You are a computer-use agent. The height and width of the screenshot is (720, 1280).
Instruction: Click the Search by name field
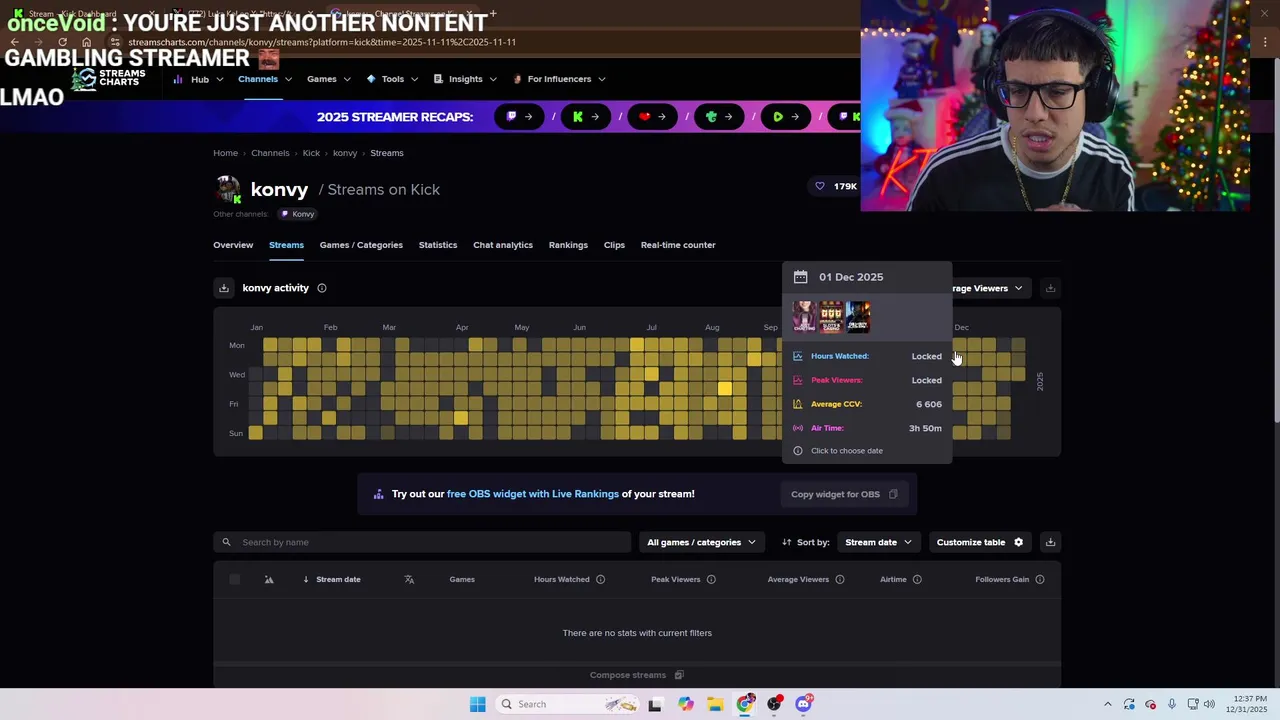422,542
